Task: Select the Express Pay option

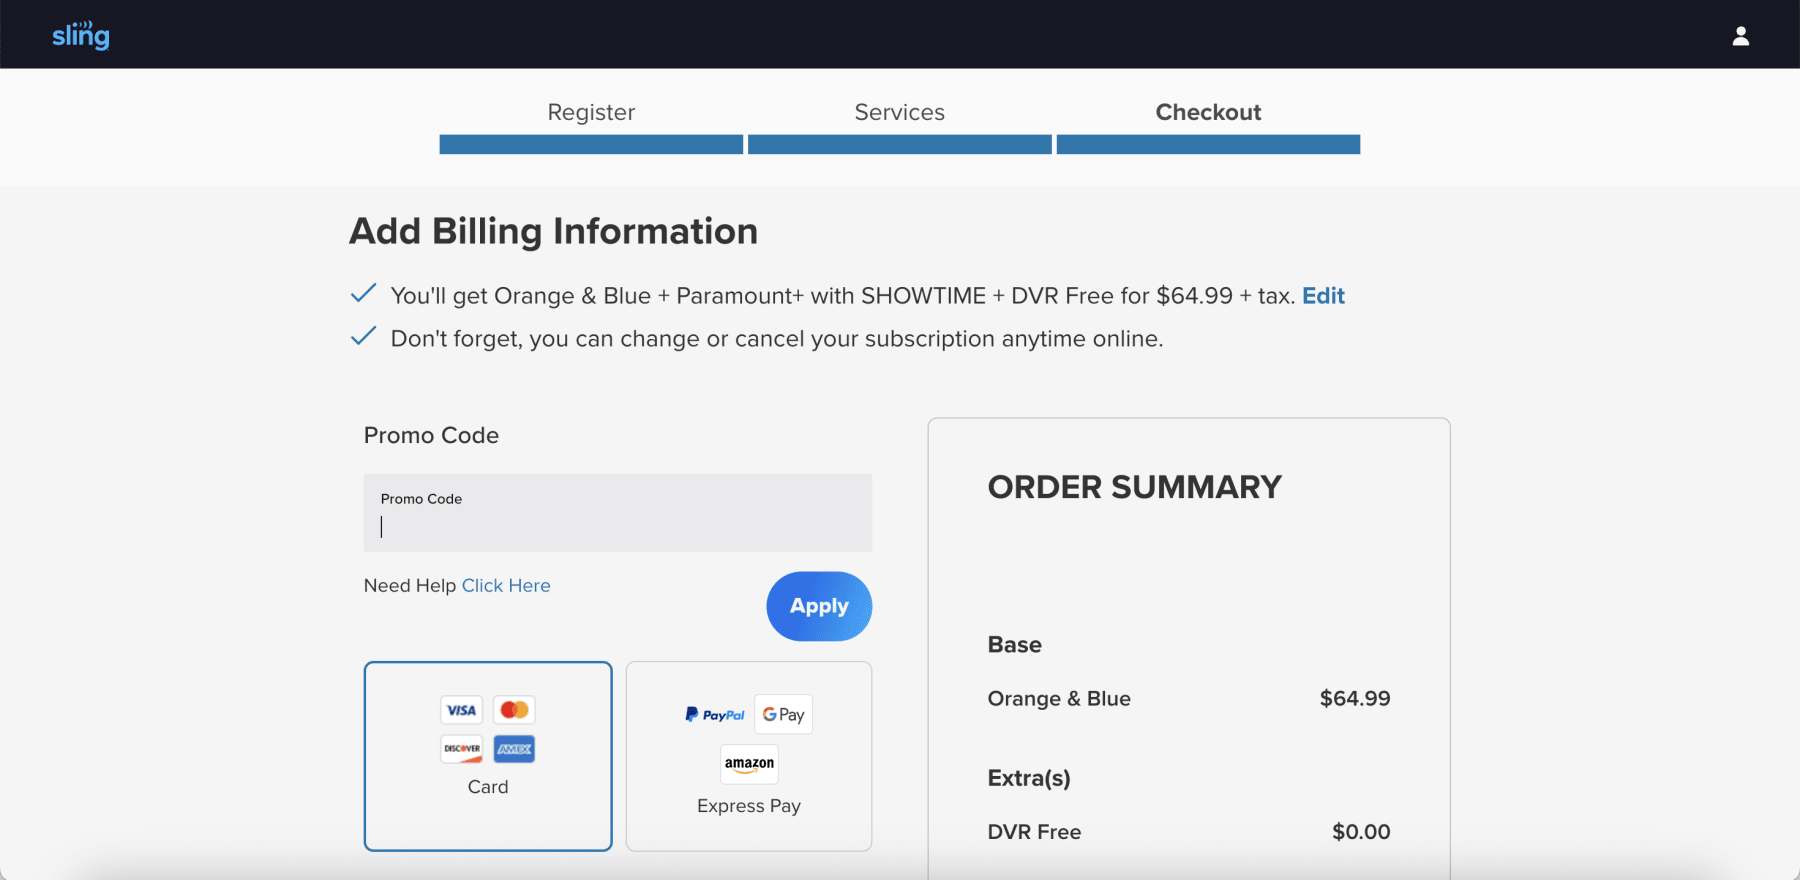Action: tap(749, 756)
